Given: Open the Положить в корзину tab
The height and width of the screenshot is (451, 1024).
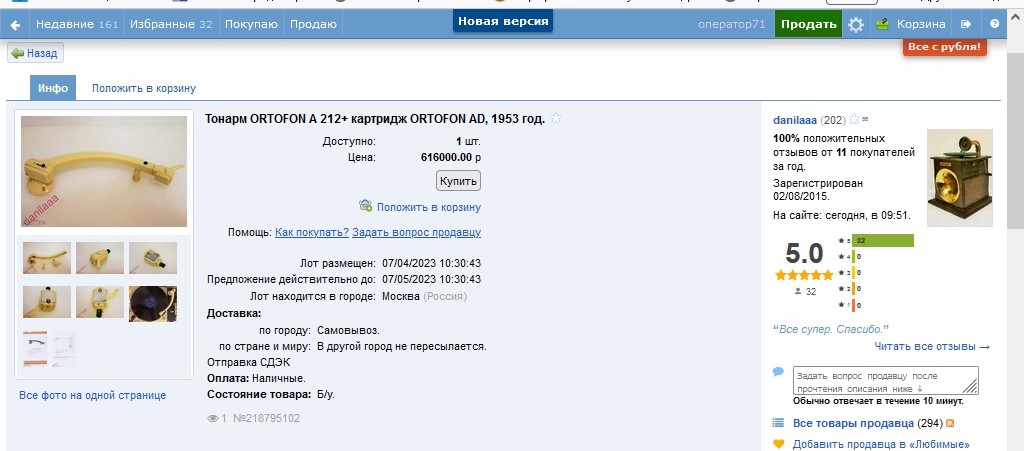Looking at the screenshot, I should tap(144, 88).
